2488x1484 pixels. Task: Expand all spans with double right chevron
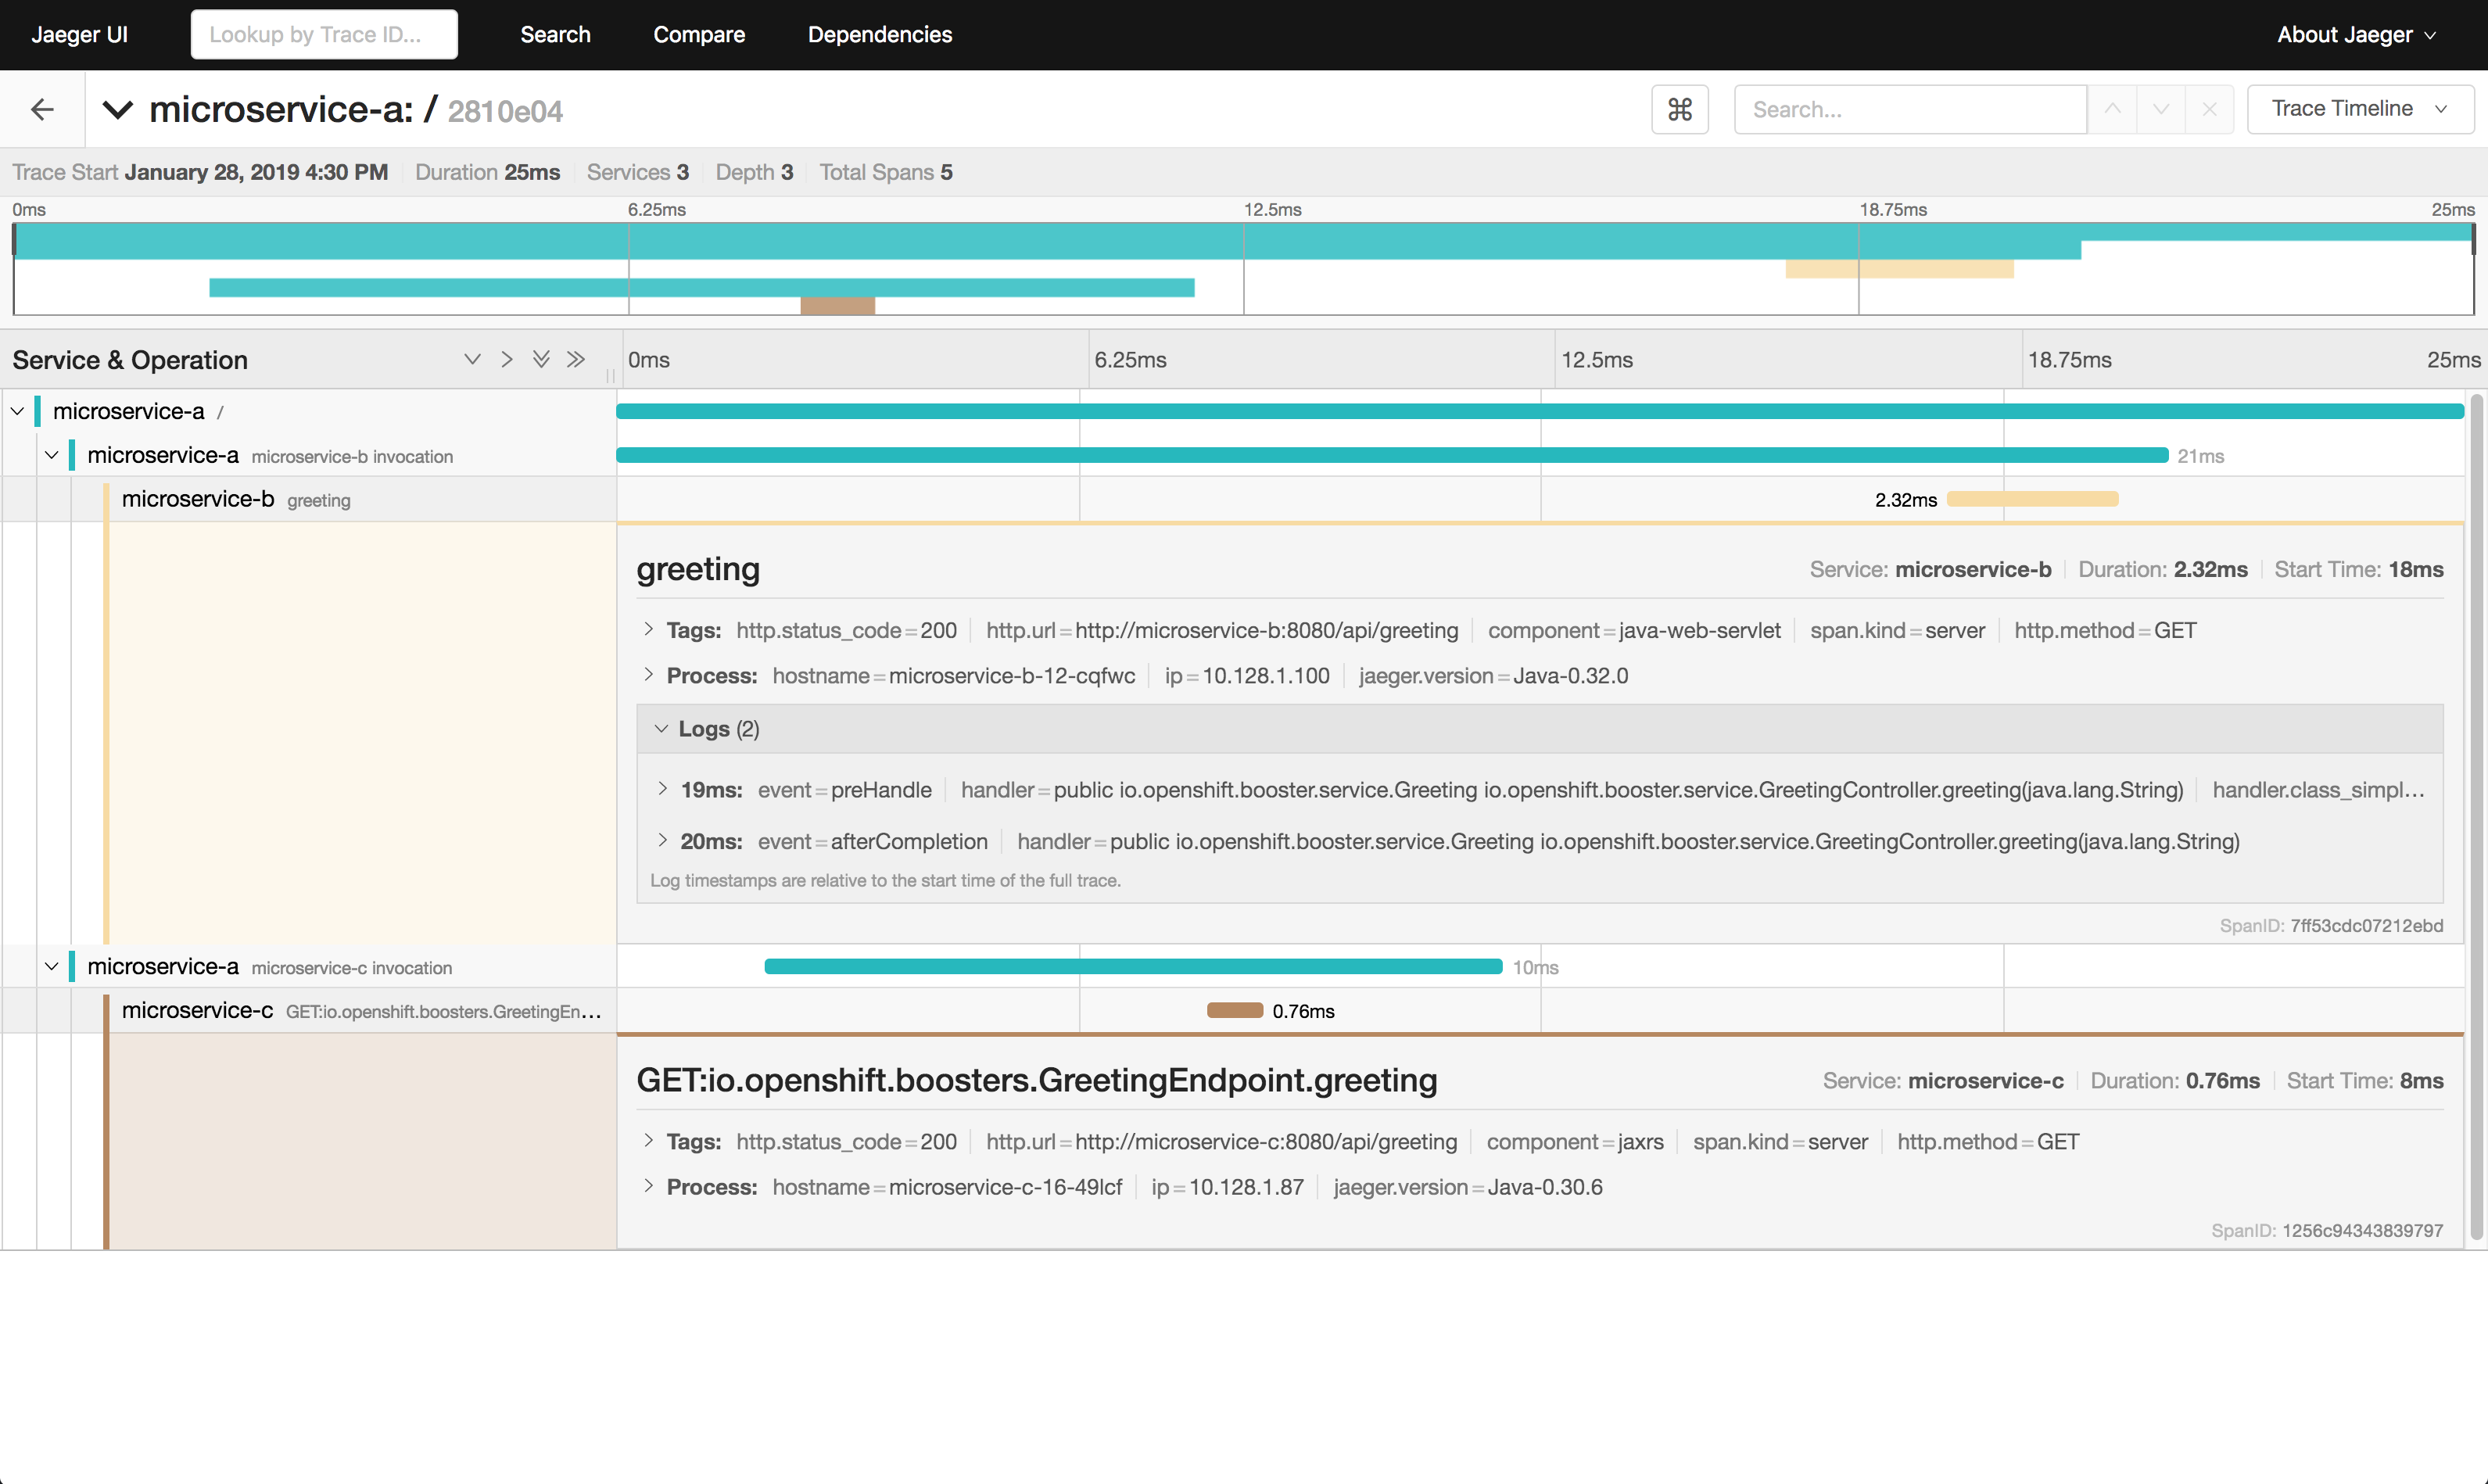pos(576,360)
